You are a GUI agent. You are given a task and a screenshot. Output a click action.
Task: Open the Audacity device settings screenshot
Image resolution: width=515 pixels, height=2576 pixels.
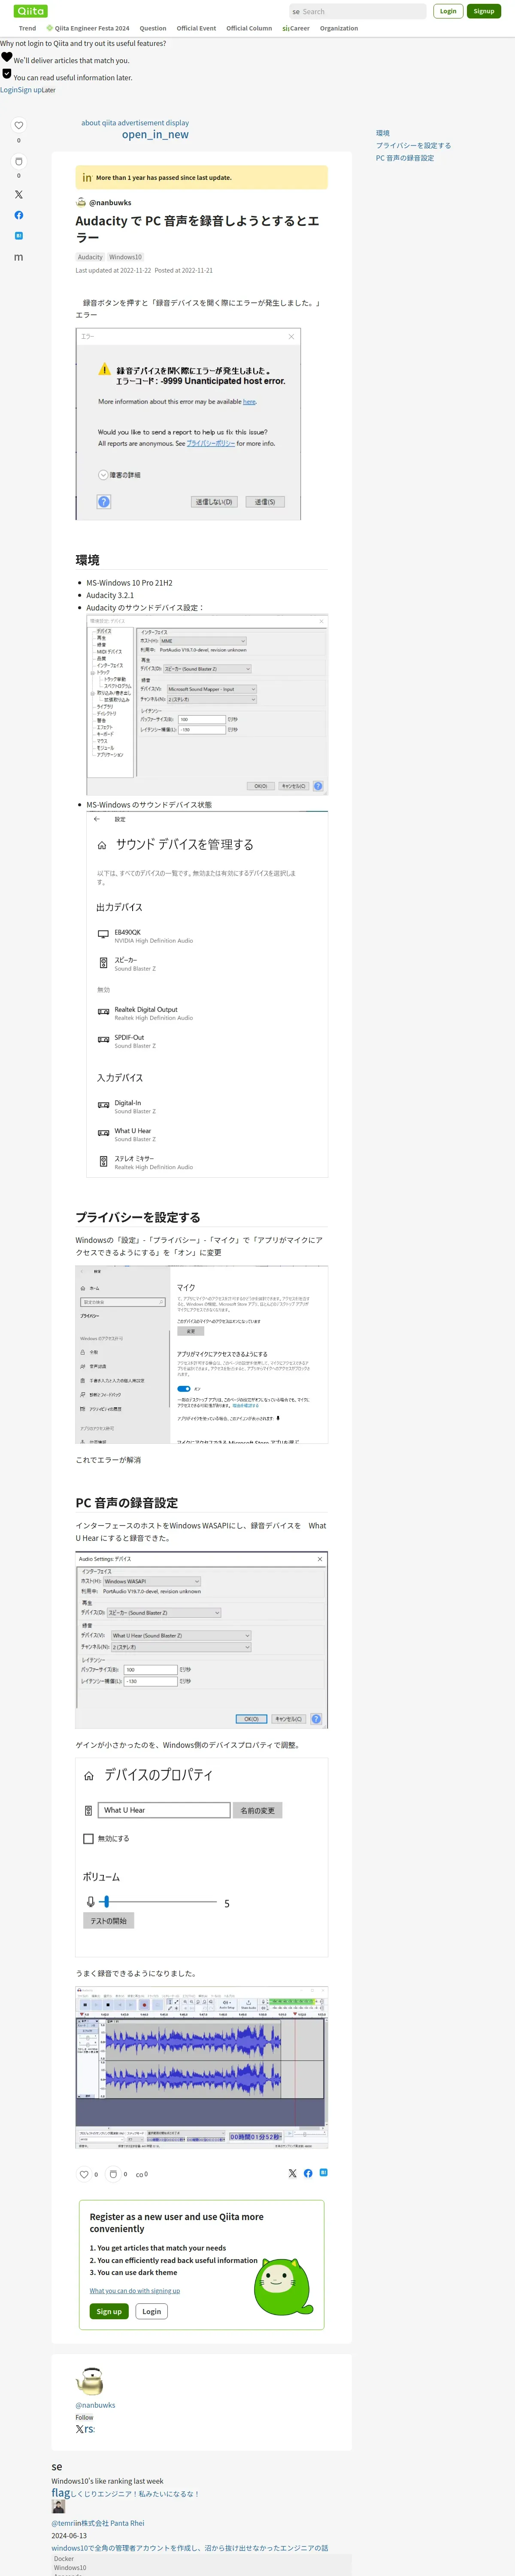(207, 705)
